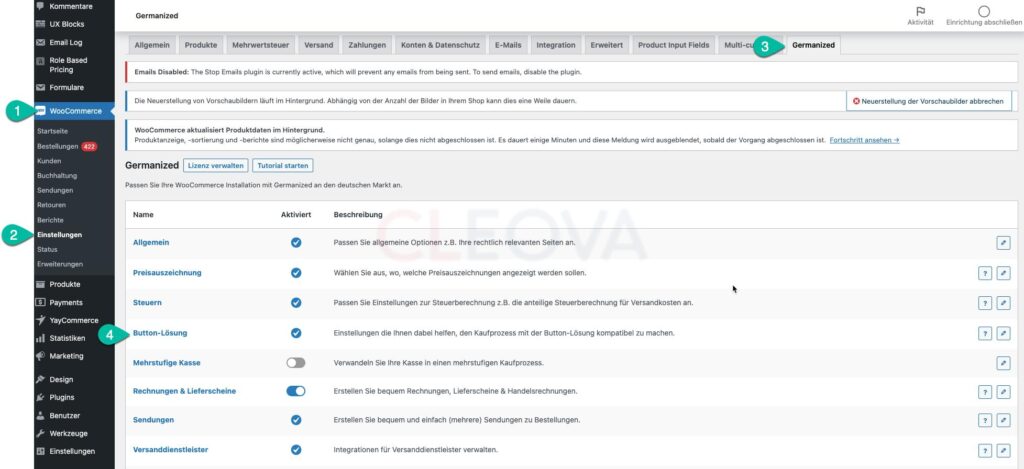Viewport: 1024px width, 469px height.
Task: Click the activated checkmark for Preisauszeichnung
Action: click(296, 273)
